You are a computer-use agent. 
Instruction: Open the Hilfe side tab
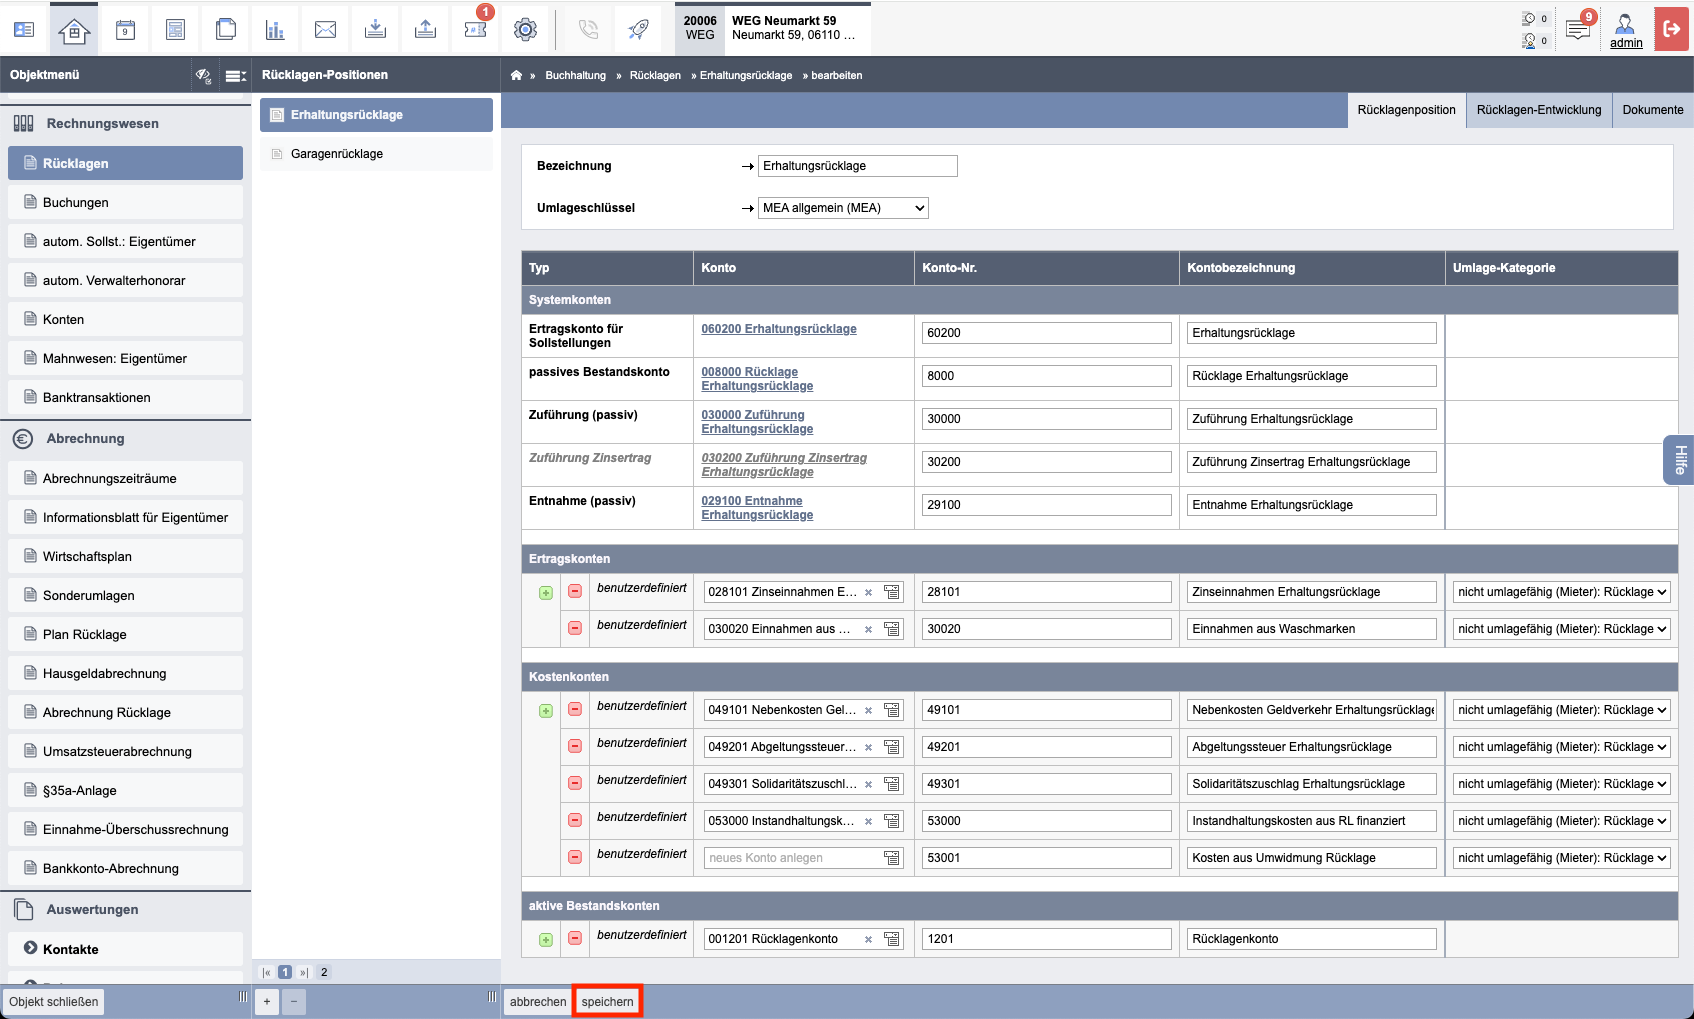tap(1680, 460)
